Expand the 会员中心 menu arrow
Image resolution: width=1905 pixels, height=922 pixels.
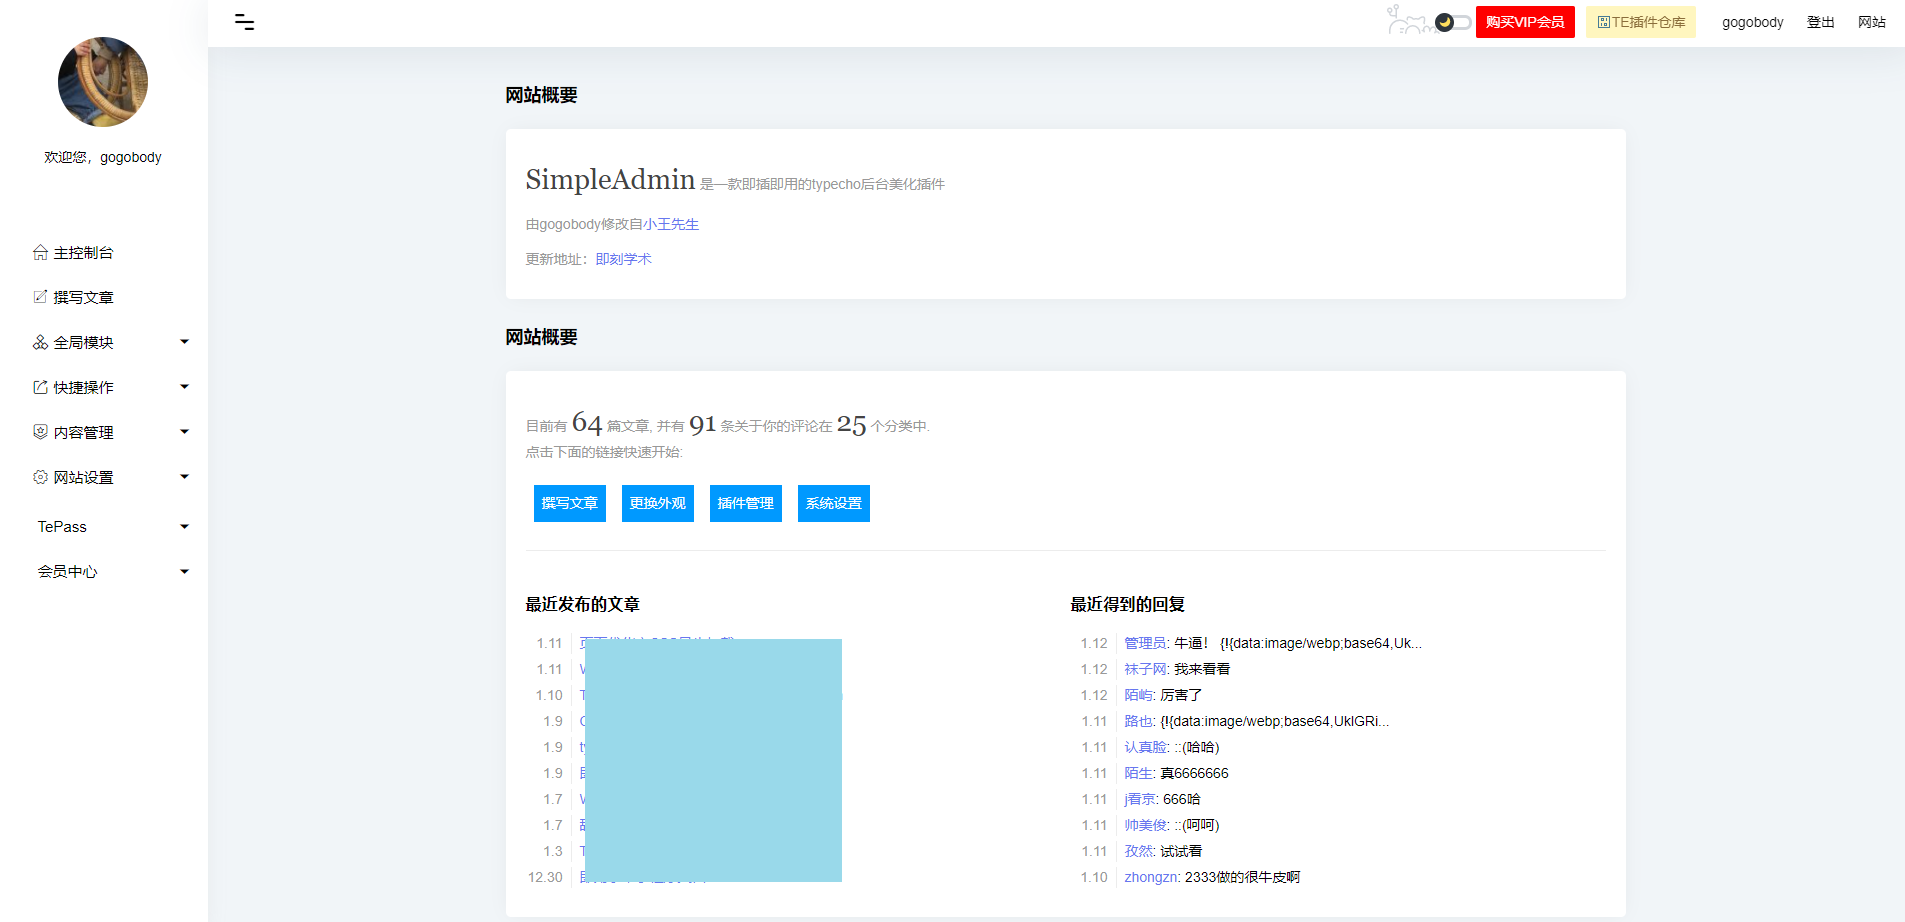coord(184,572)
